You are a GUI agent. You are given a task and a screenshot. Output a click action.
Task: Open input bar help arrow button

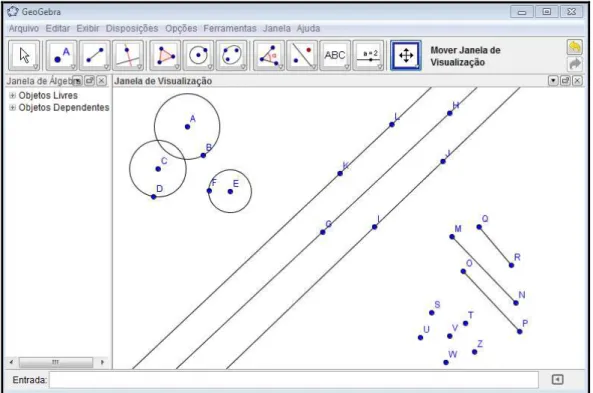pos(557,379)
